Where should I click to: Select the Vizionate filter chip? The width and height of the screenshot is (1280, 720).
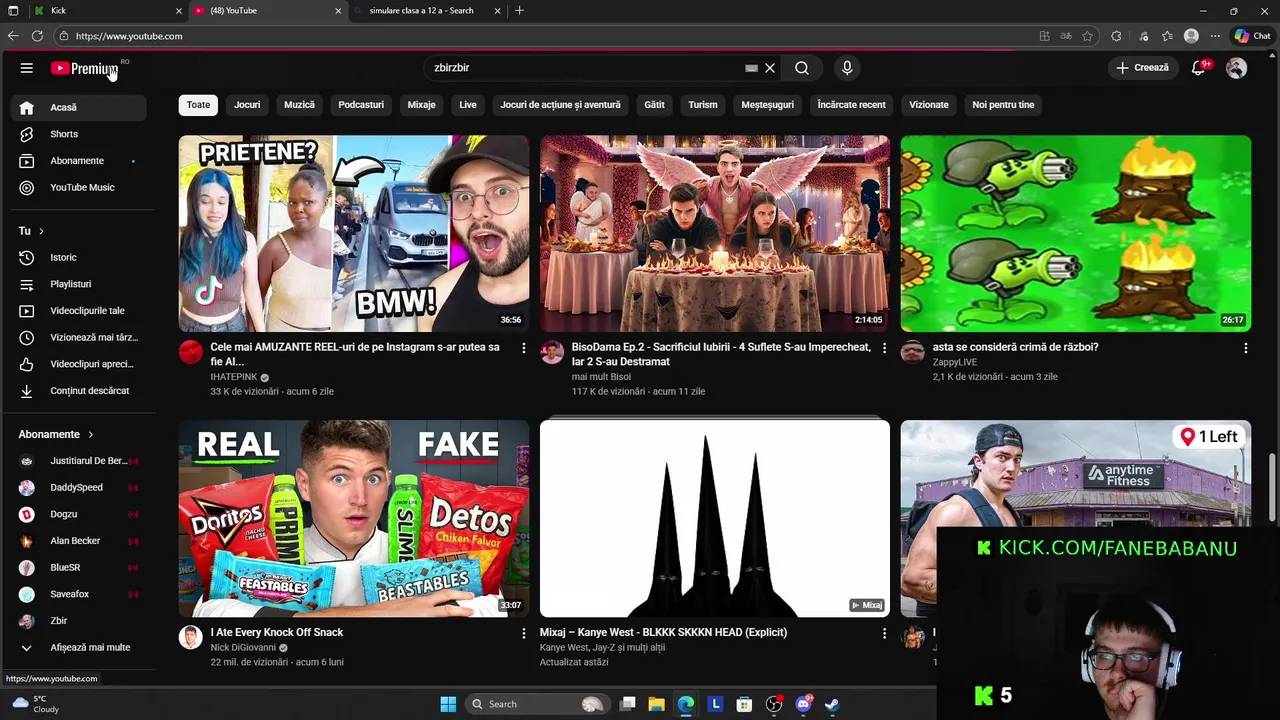(928, 105)
